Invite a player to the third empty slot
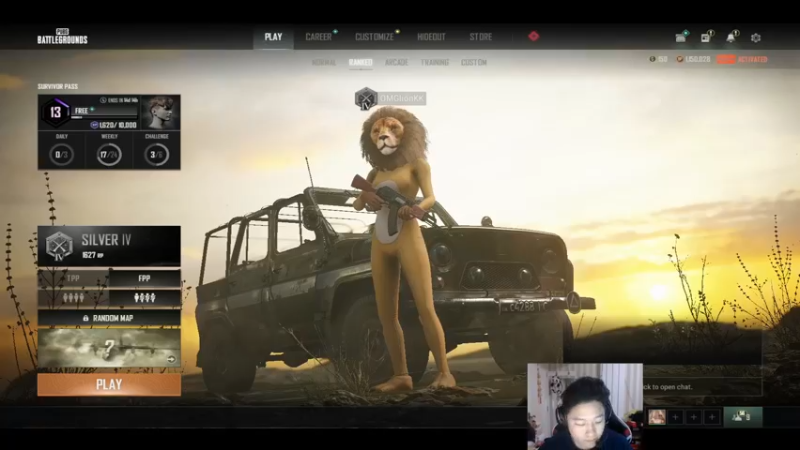The image size is (800, 450). pyautogui.click(x=712, y=417)
